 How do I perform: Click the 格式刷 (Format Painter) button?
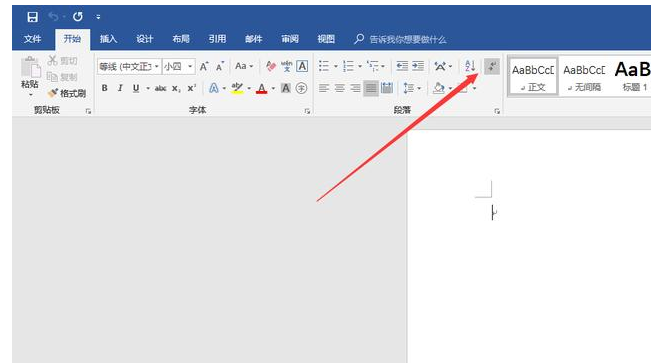coord(67,93)
